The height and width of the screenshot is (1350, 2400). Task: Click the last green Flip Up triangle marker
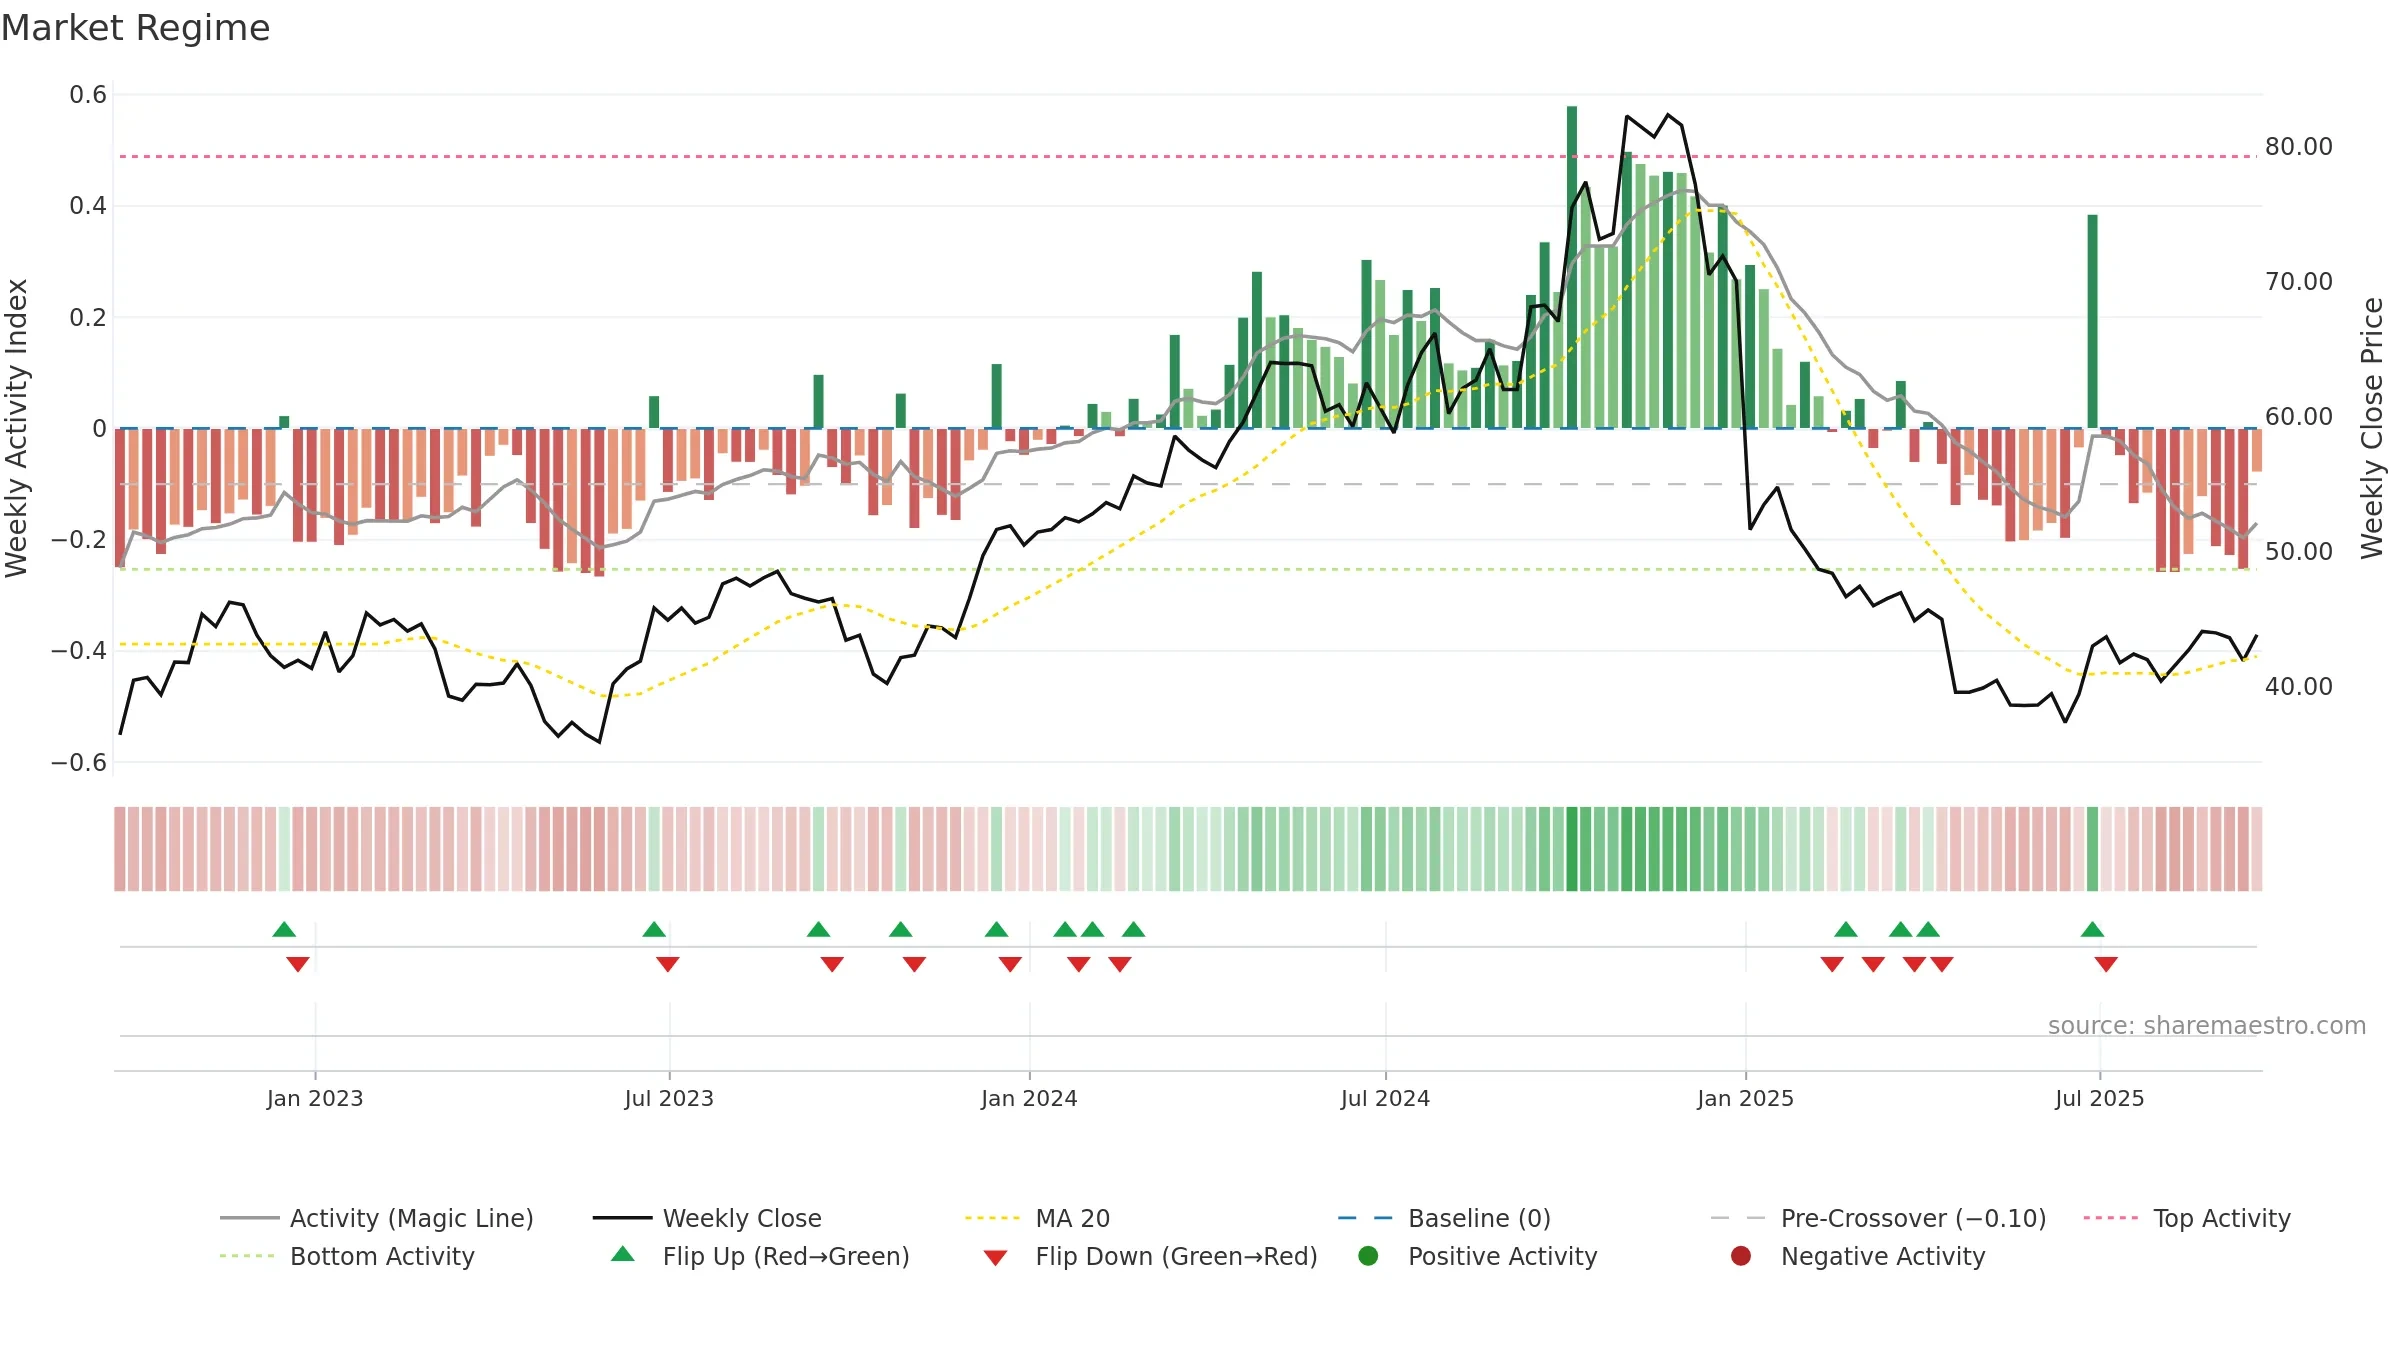coord(2092,930)
